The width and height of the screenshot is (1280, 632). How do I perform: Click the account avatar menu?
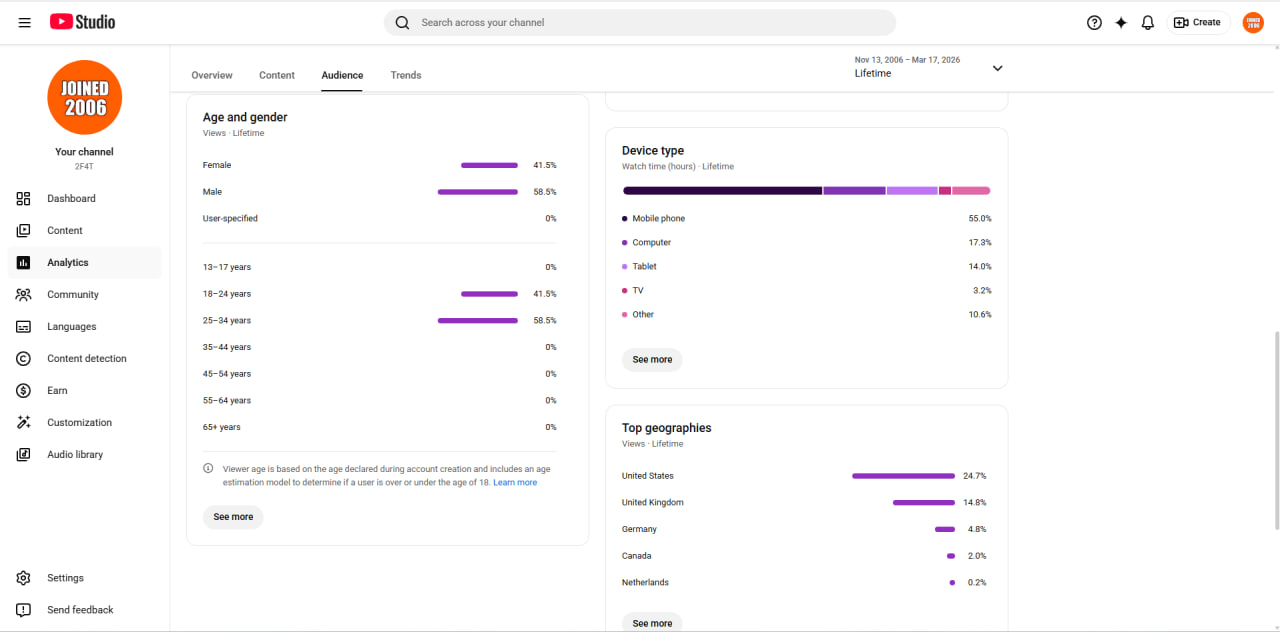coord(1253,22)
